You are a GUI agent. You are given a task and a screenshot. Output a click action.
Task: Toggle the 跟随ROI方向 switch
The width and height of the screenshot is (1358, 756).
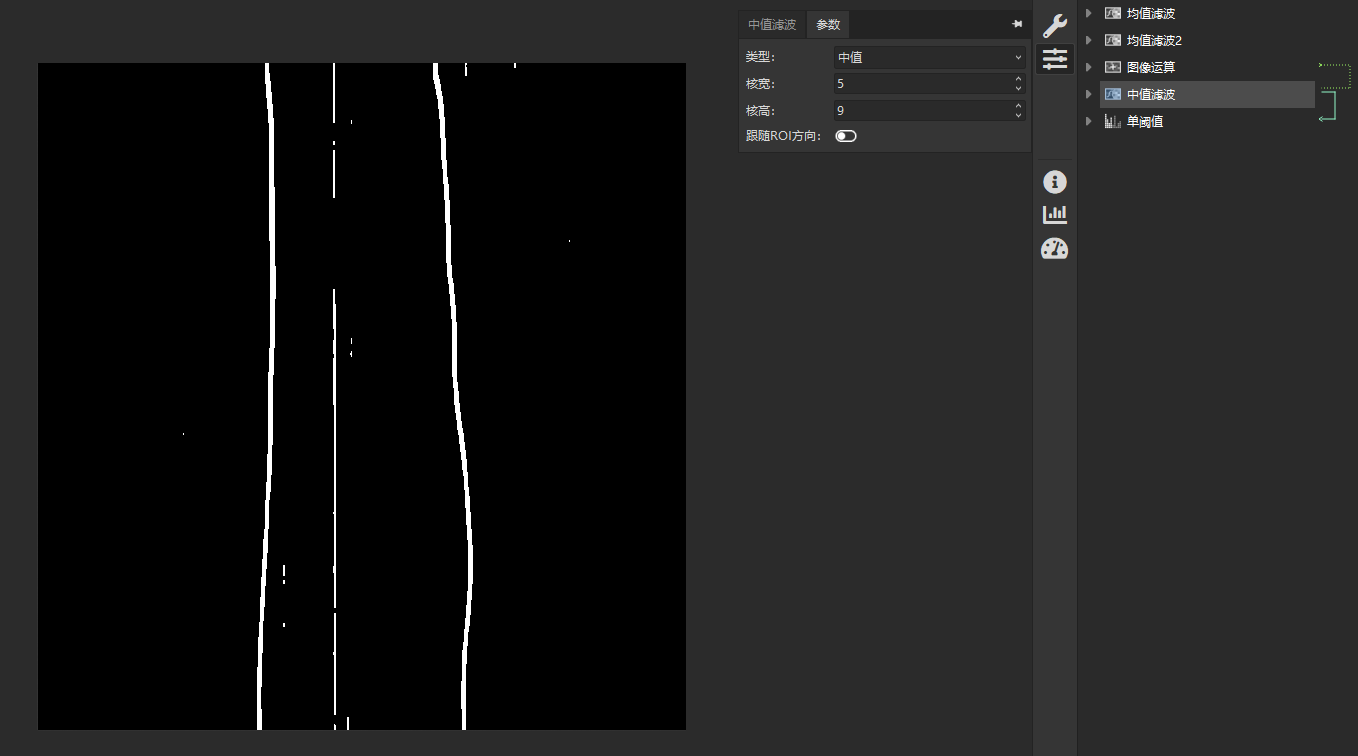tap(846, 136)
